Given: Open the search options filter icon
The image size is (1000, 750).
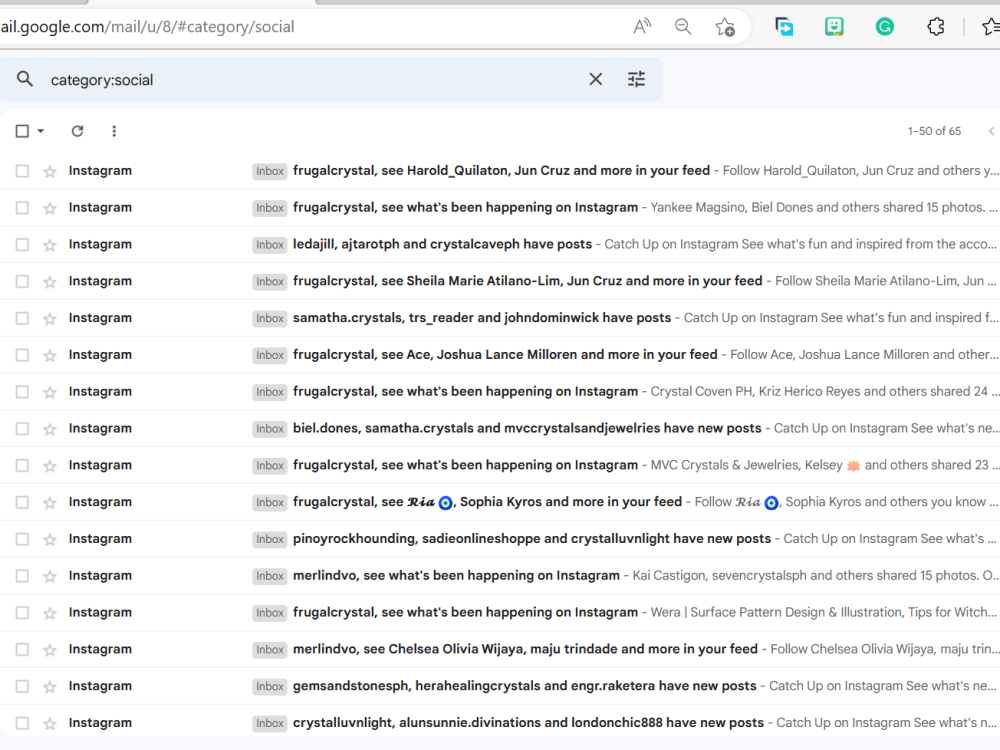Looking at the screenshot, I should (x=636, y=79).
